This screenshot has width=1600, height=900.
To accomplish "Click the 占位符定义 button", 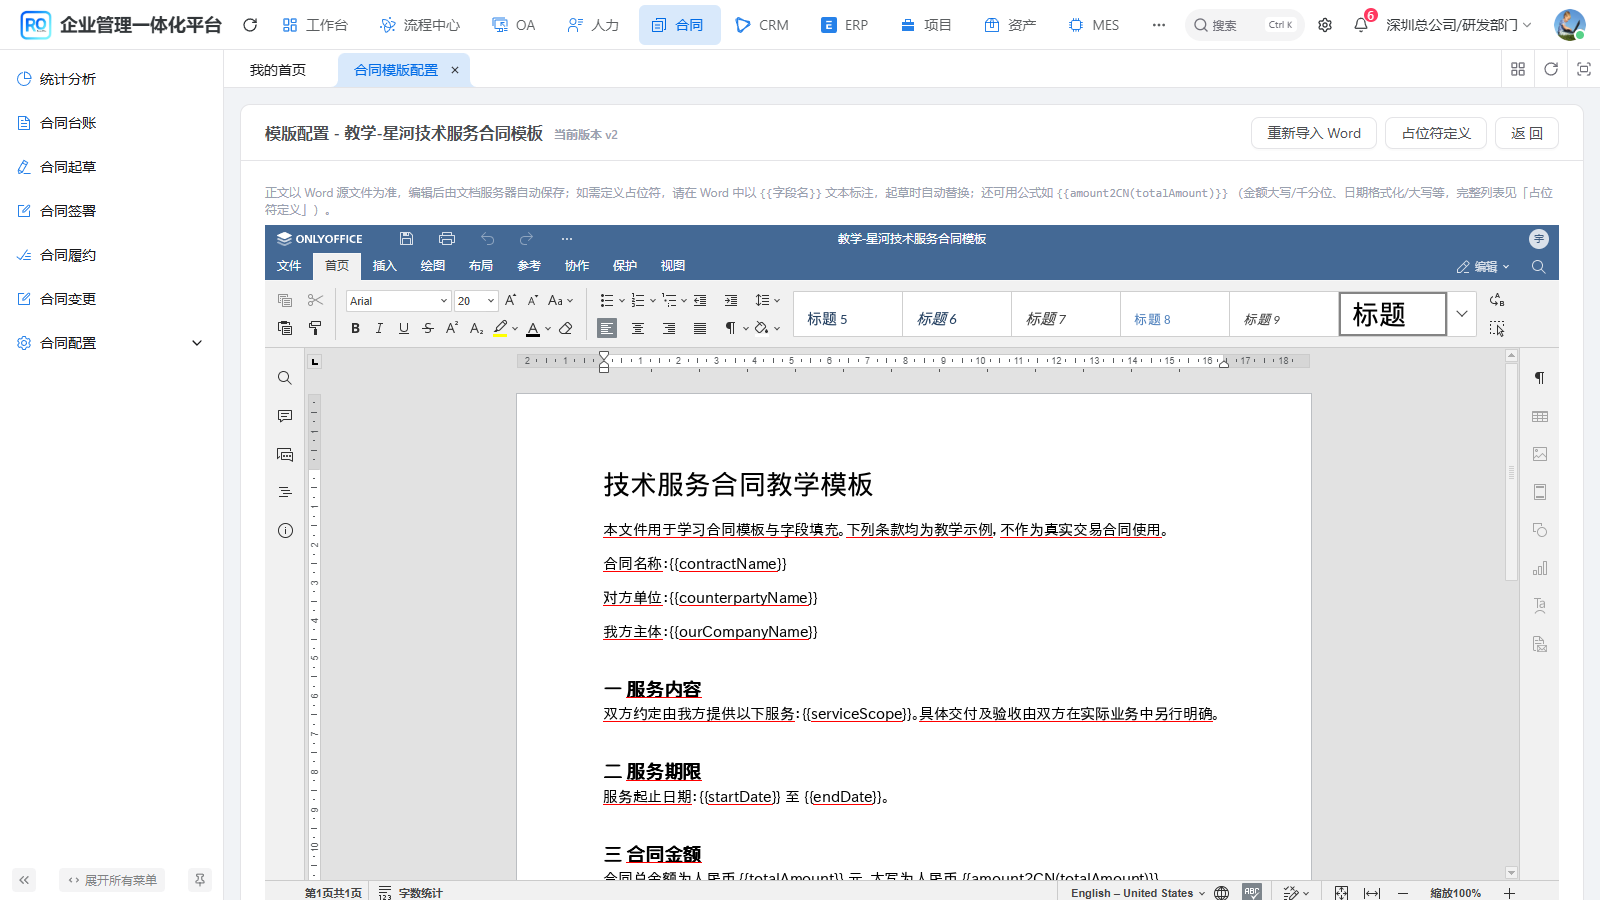I will (1436, 133).
